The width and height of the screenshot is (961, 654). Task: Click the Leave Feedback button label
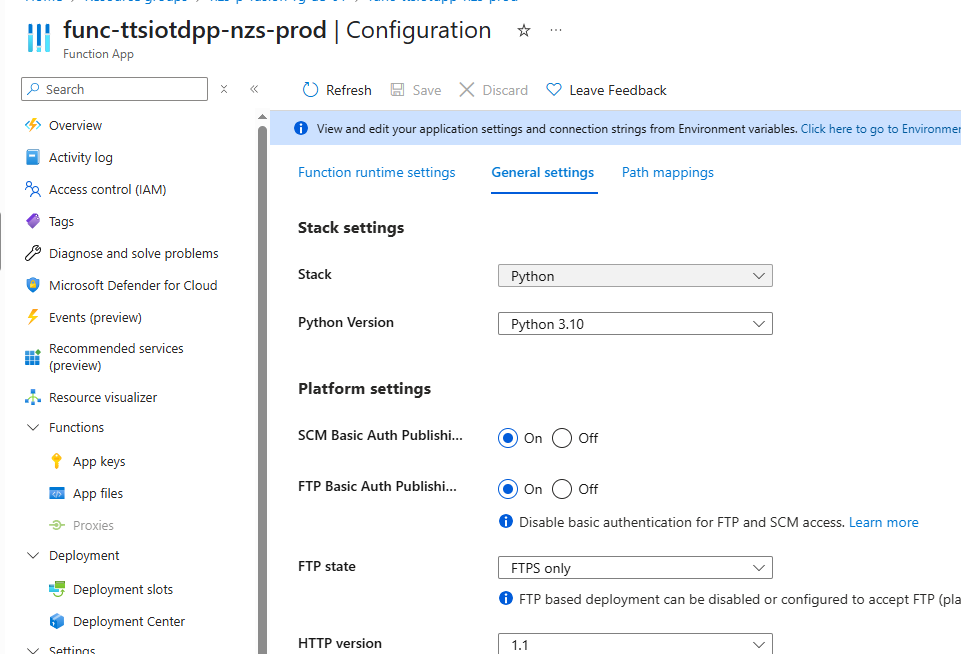(618, 90)
